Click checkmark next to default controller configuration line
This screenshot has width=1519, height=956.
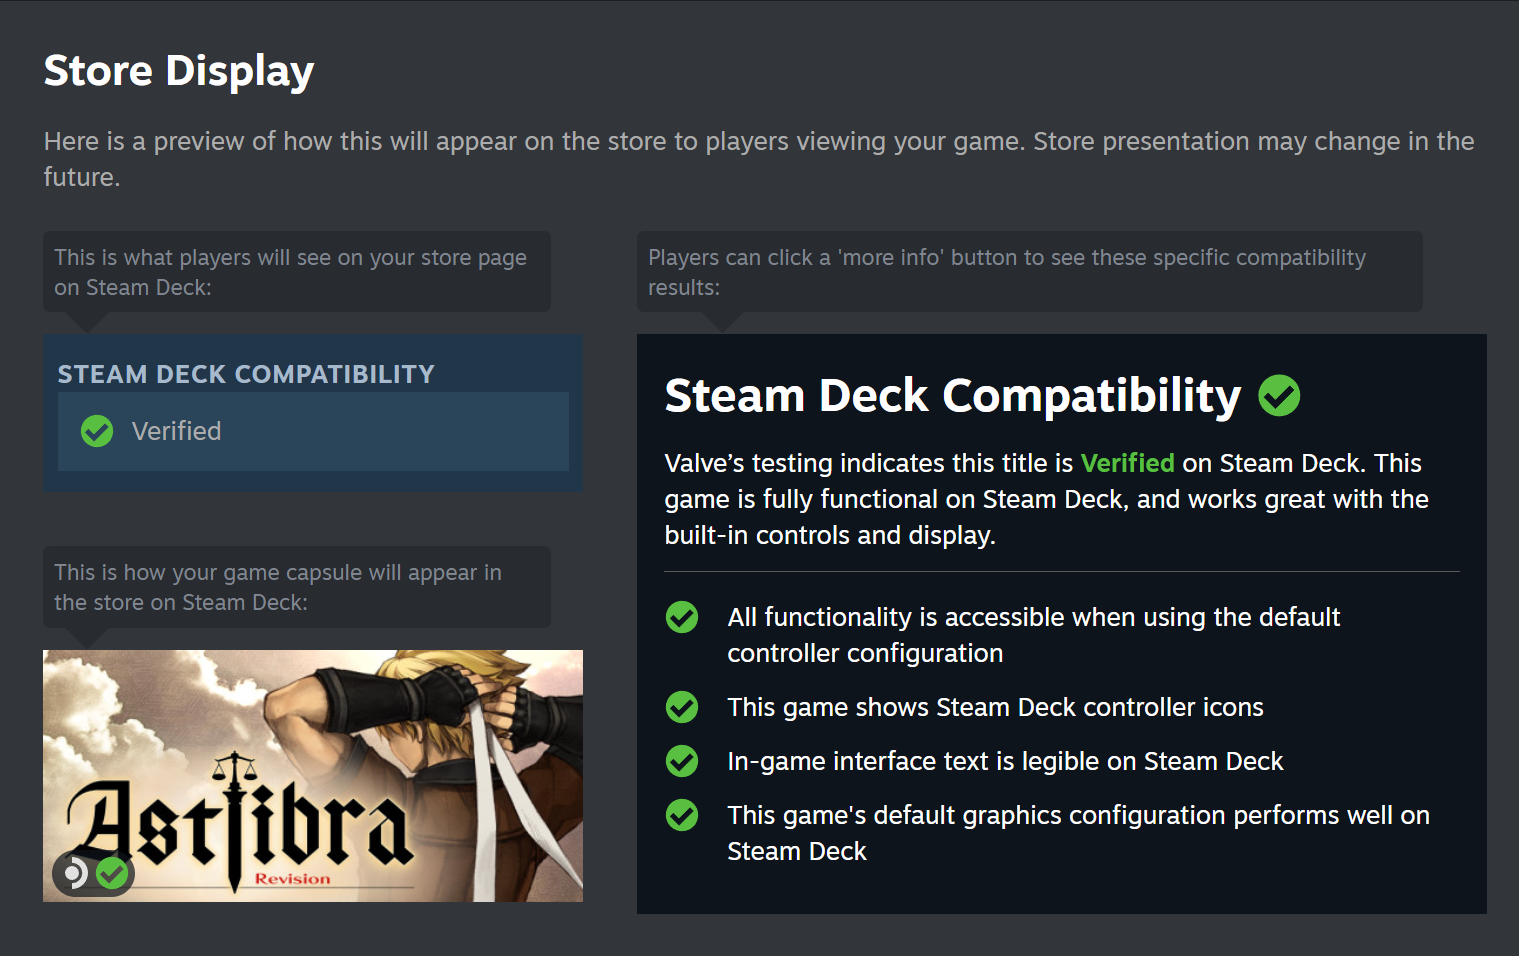tap(682, 617)
